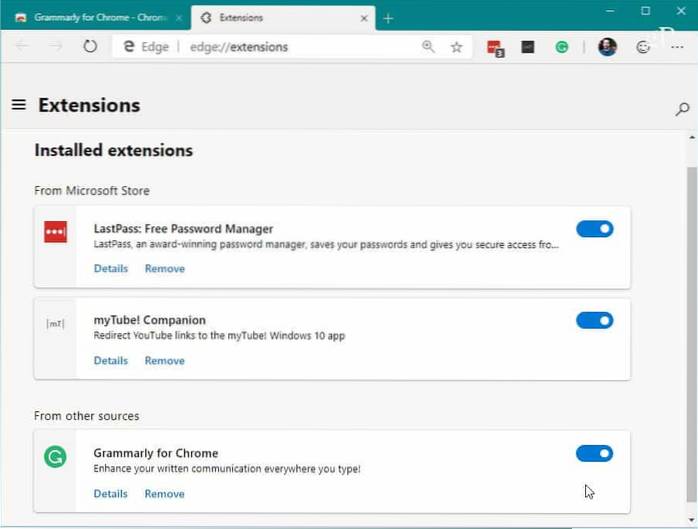This screenshot has height=529, width=698.
Task: Open the LastPass toolbar extension icon
Action: click(x=495, y=47)
